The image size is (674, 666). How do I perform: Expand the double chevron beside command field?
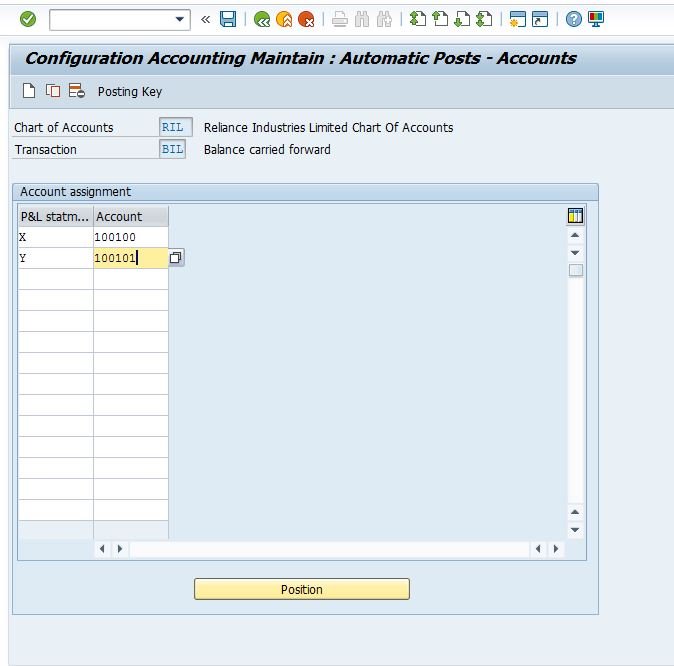(x=205, y=19)
